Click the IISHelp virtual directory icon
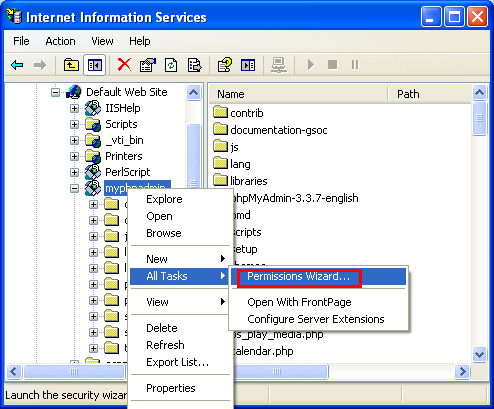This screenshot has width=494, height=409. click(93, 108)
